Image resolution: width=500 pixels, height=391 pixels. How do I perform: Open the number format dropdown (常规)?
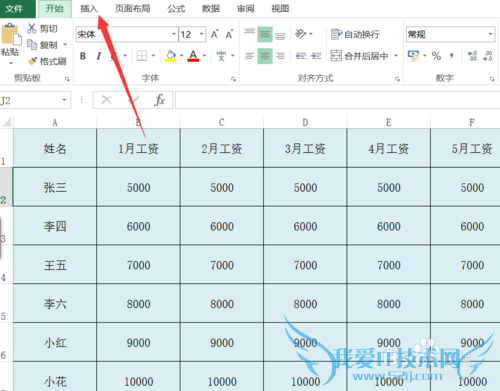click(490, 34)
